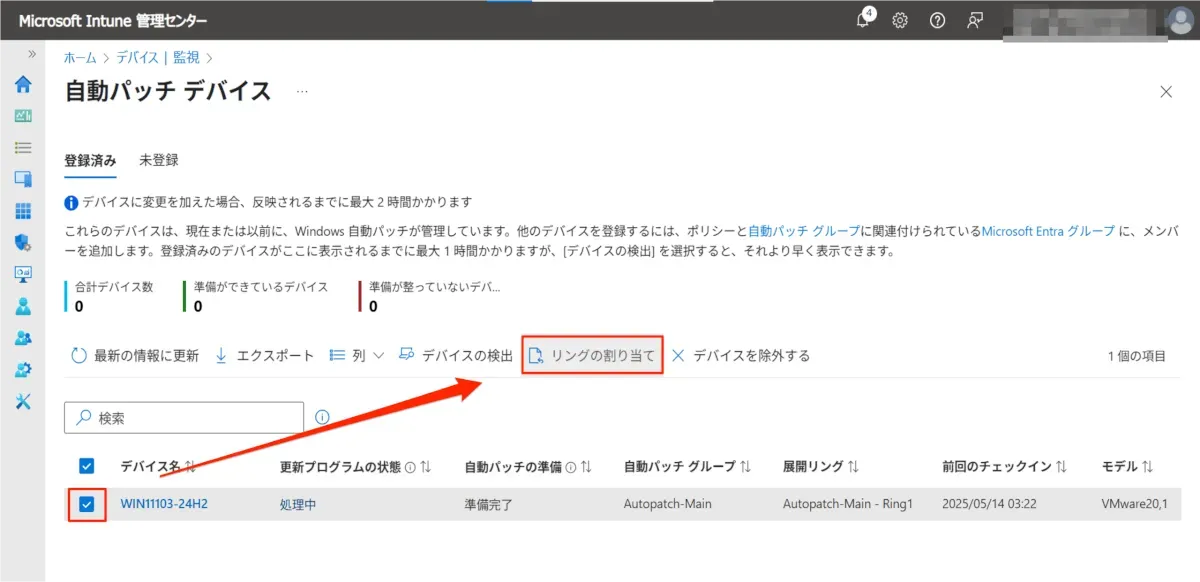
Task: Open the feedback icon in header
Action: 975,20
